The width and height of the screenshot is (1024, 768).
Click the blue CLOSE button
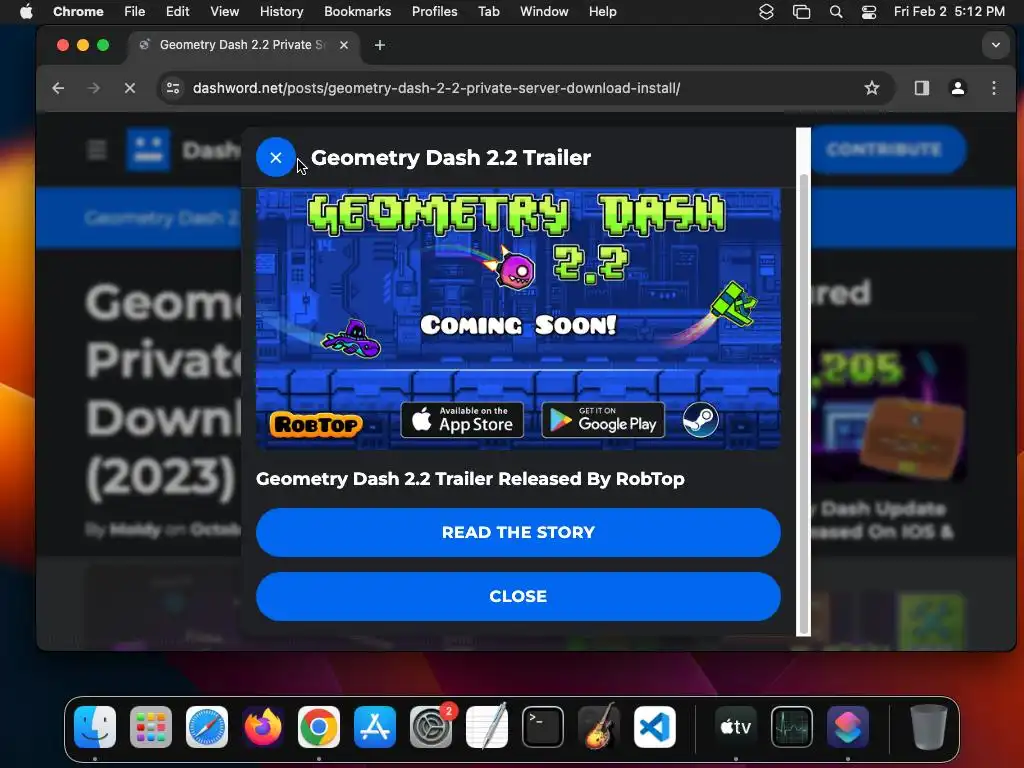pos(518,596)
